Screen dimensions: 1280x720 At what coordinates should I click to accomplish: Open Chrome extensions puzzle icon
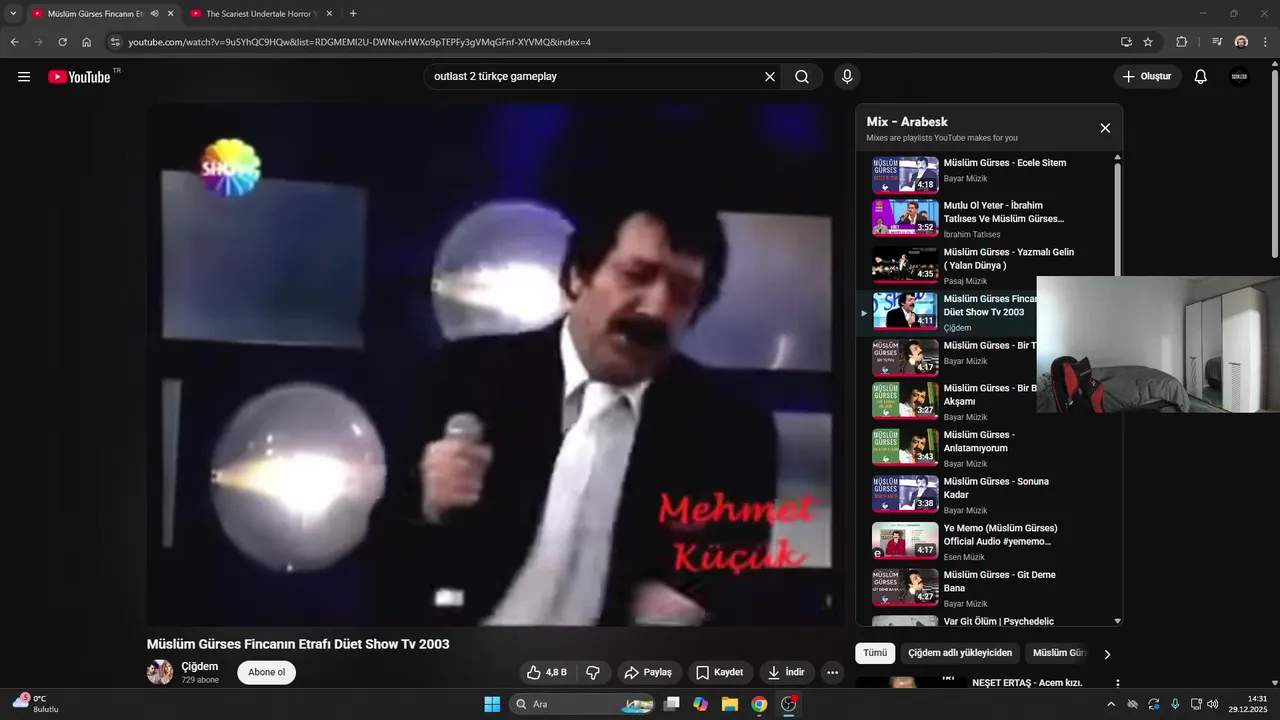click(1181, 42)
